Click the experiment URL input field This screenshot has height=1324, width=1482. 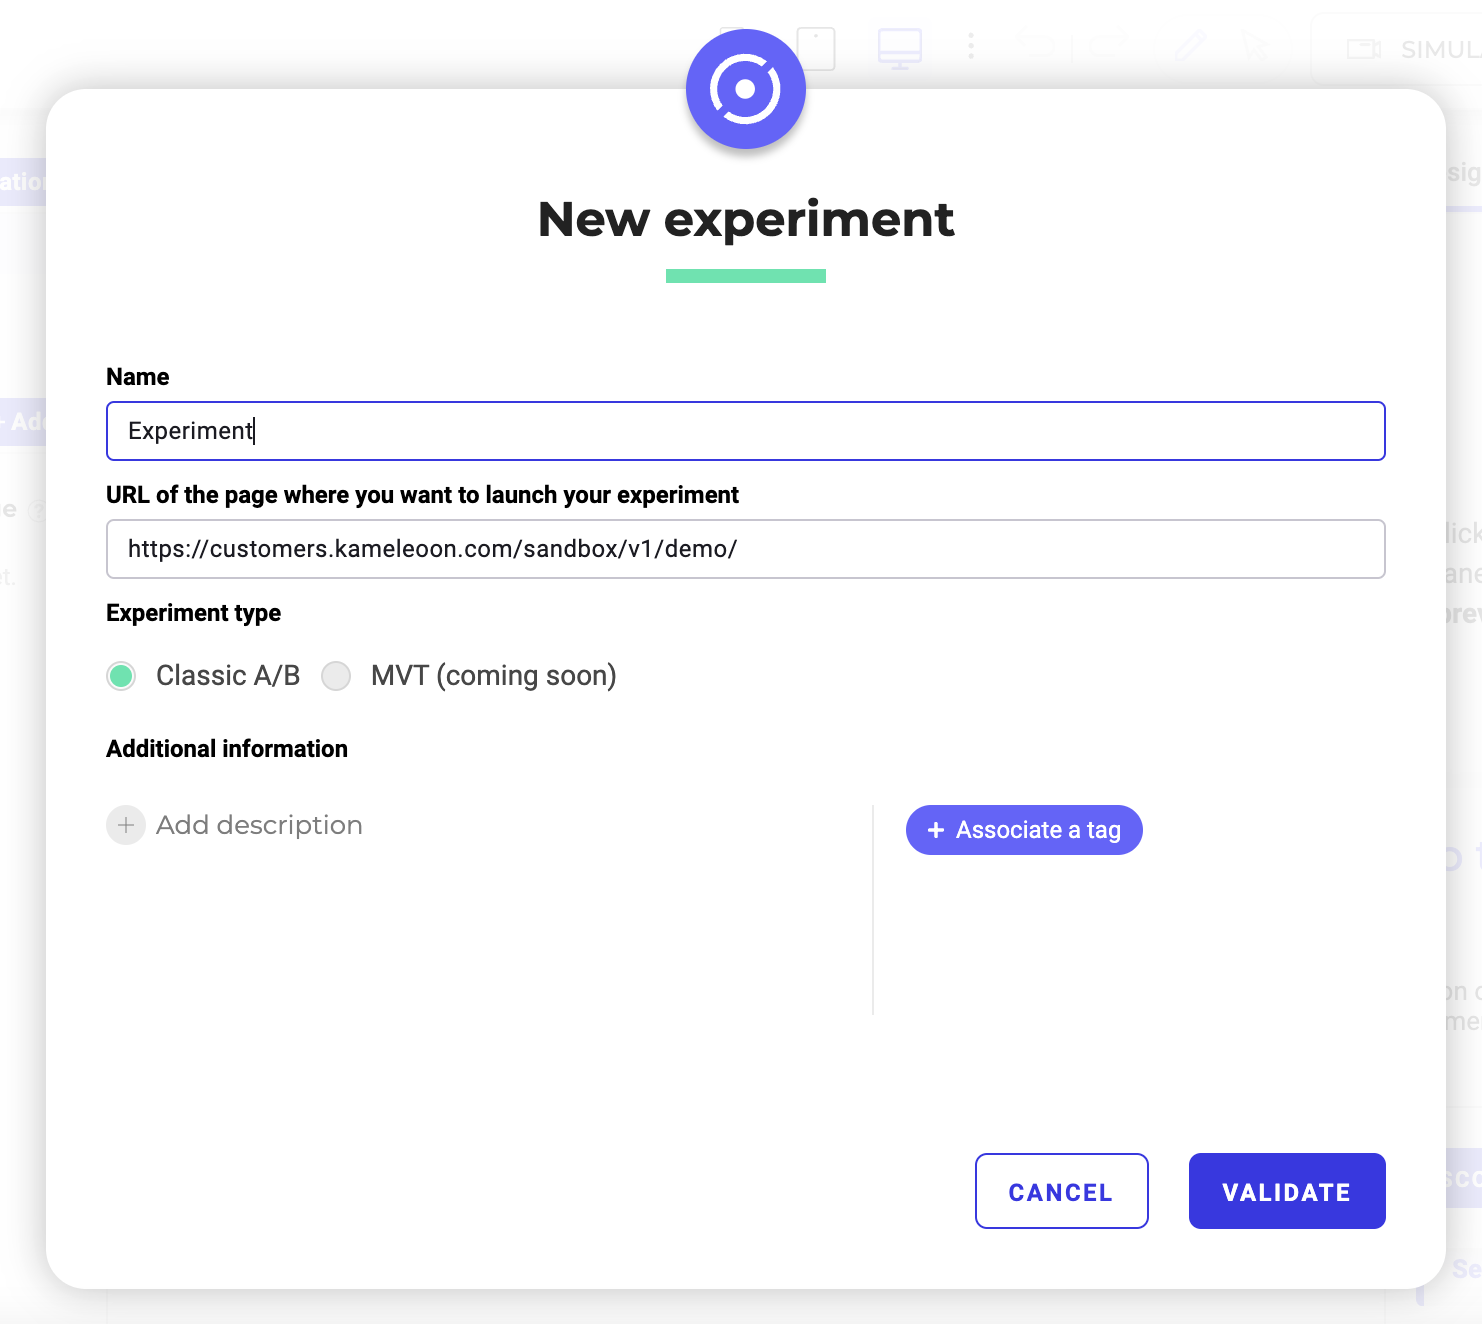745,549
